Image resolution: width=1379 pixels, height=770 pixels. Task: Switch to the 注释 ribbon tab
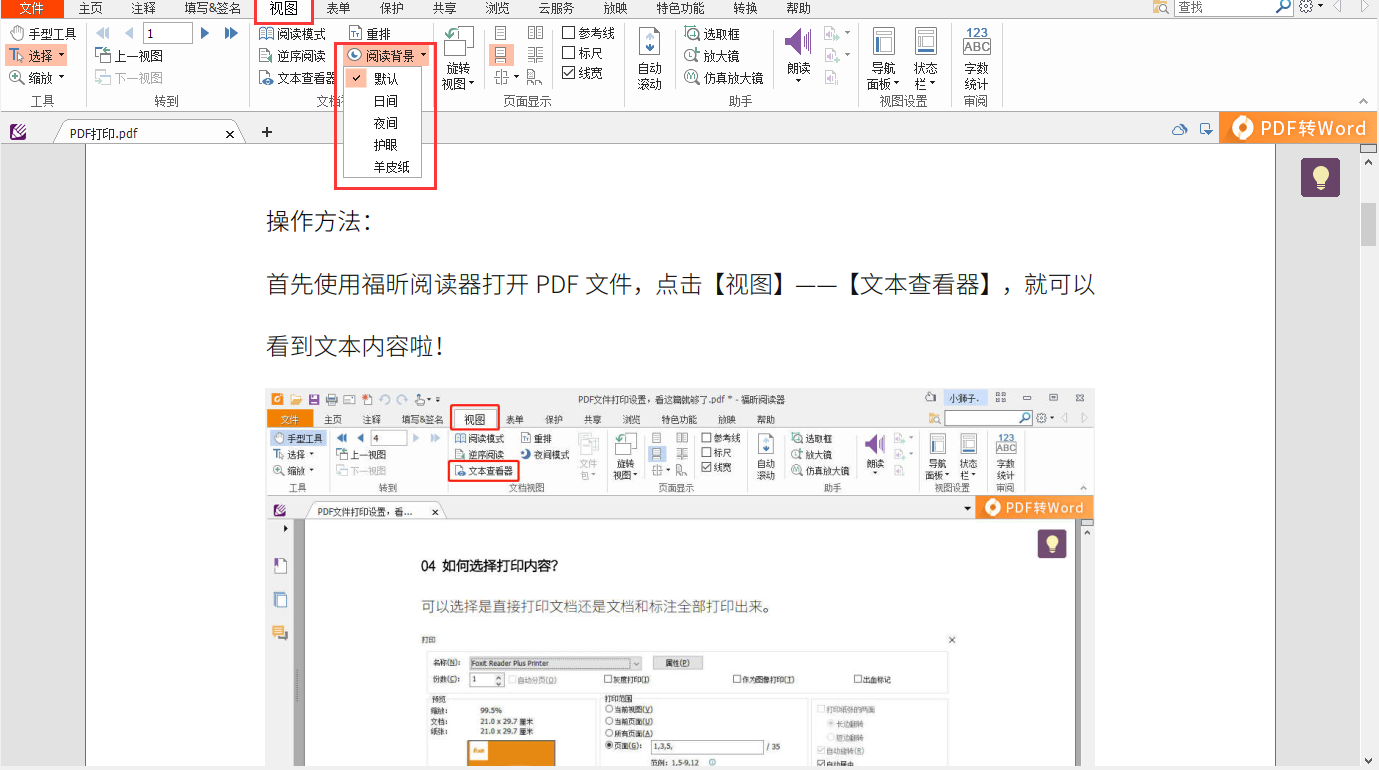pos(143,8)
